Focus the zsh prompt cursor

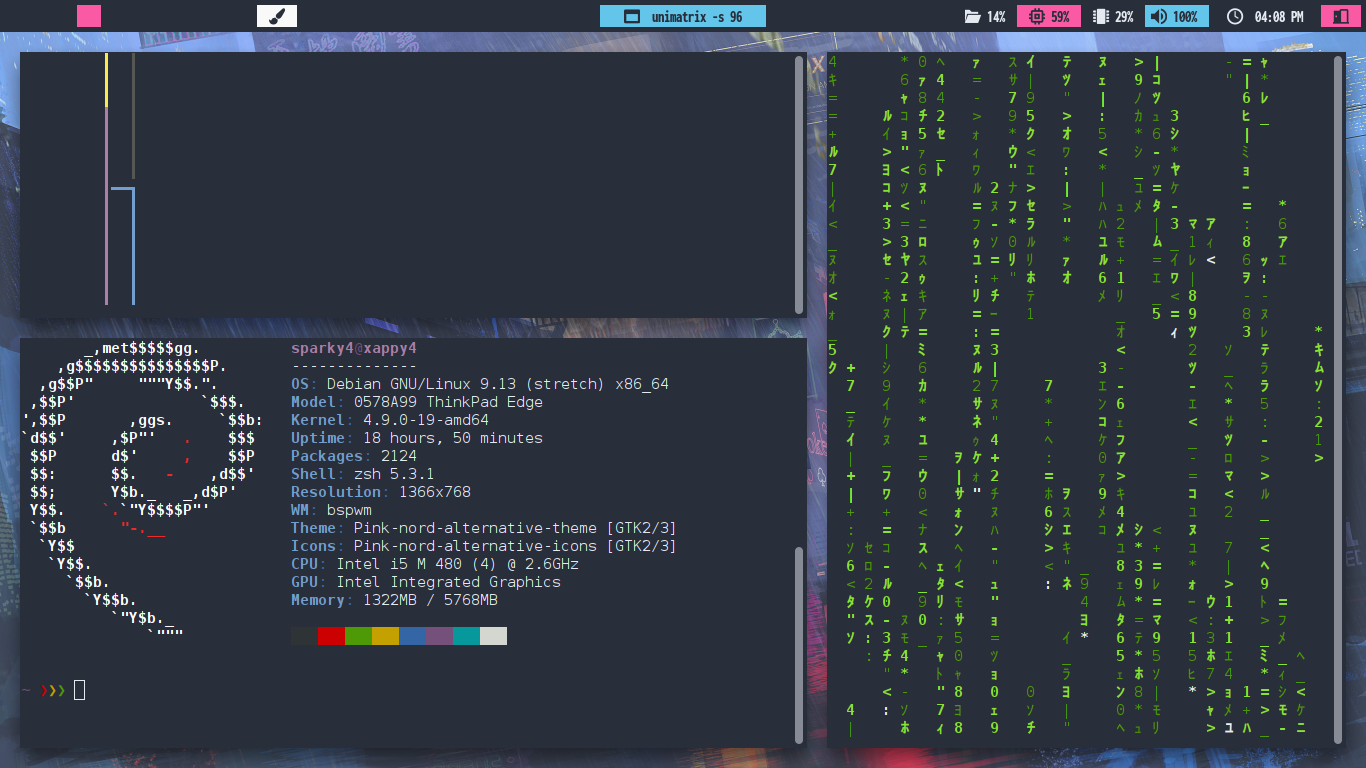(x=80, y=689)
